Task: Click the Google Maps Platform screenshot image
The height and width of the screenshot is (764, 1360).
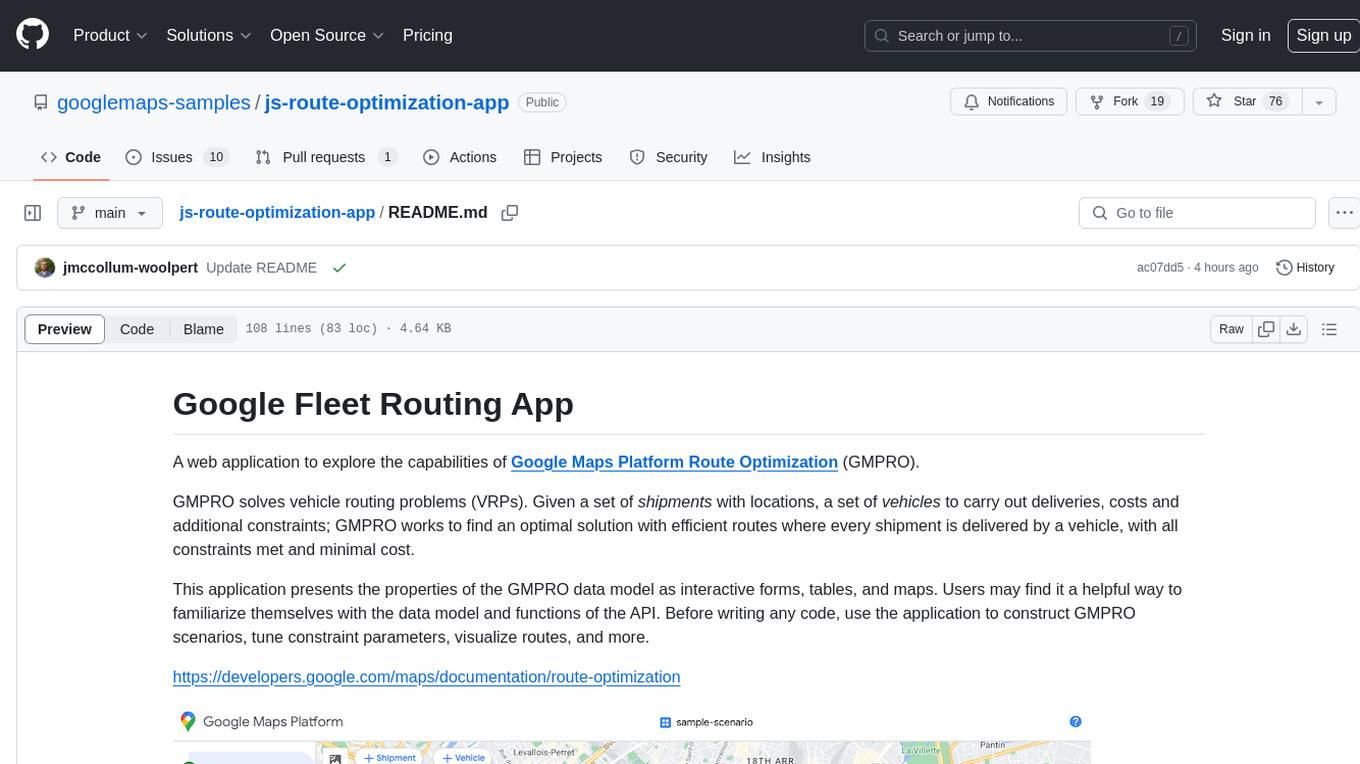Action: (x=631, y=735)
